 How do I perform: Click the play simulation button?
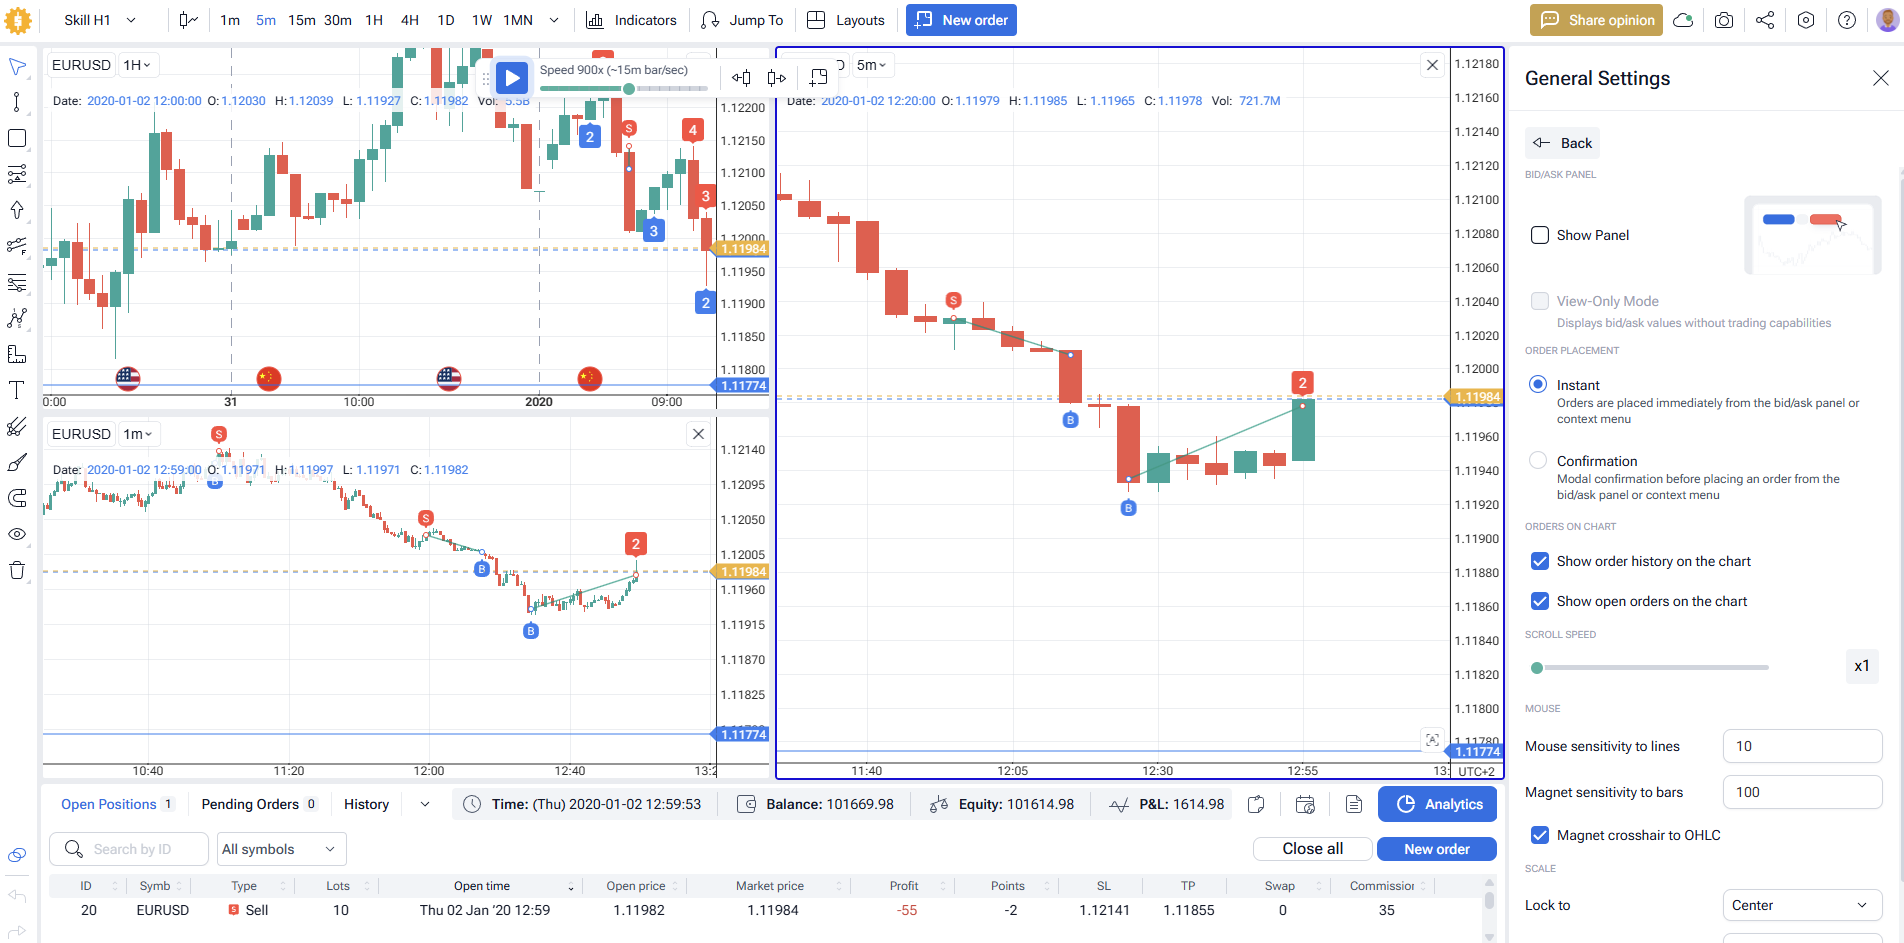point(511,78)
